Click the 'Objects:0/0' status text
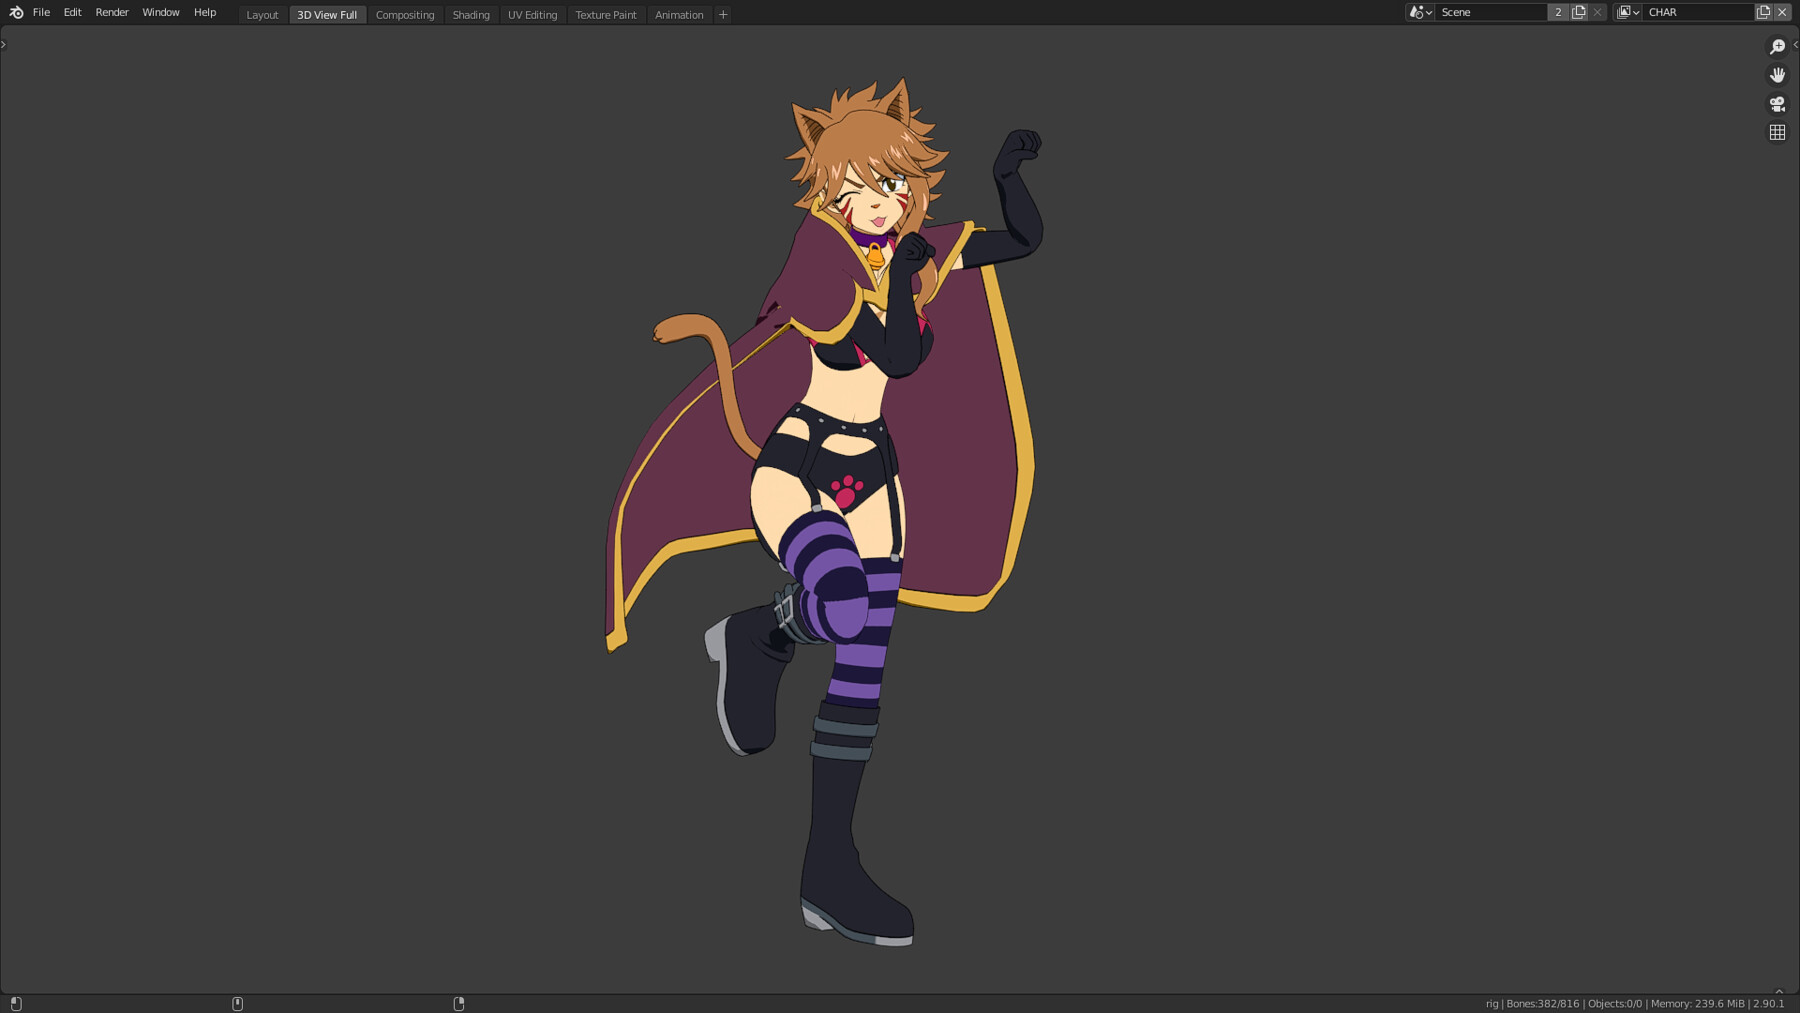The width and height of the screenshot is (1800, 1013). tap(1615, 1004)
